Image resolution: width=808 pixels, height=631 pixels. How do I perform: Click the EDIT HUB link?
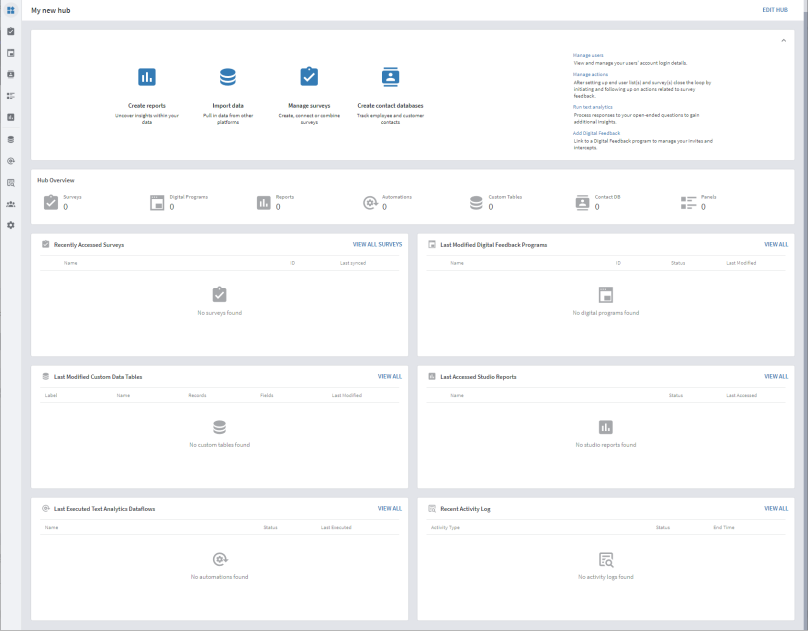coord(775,10)
